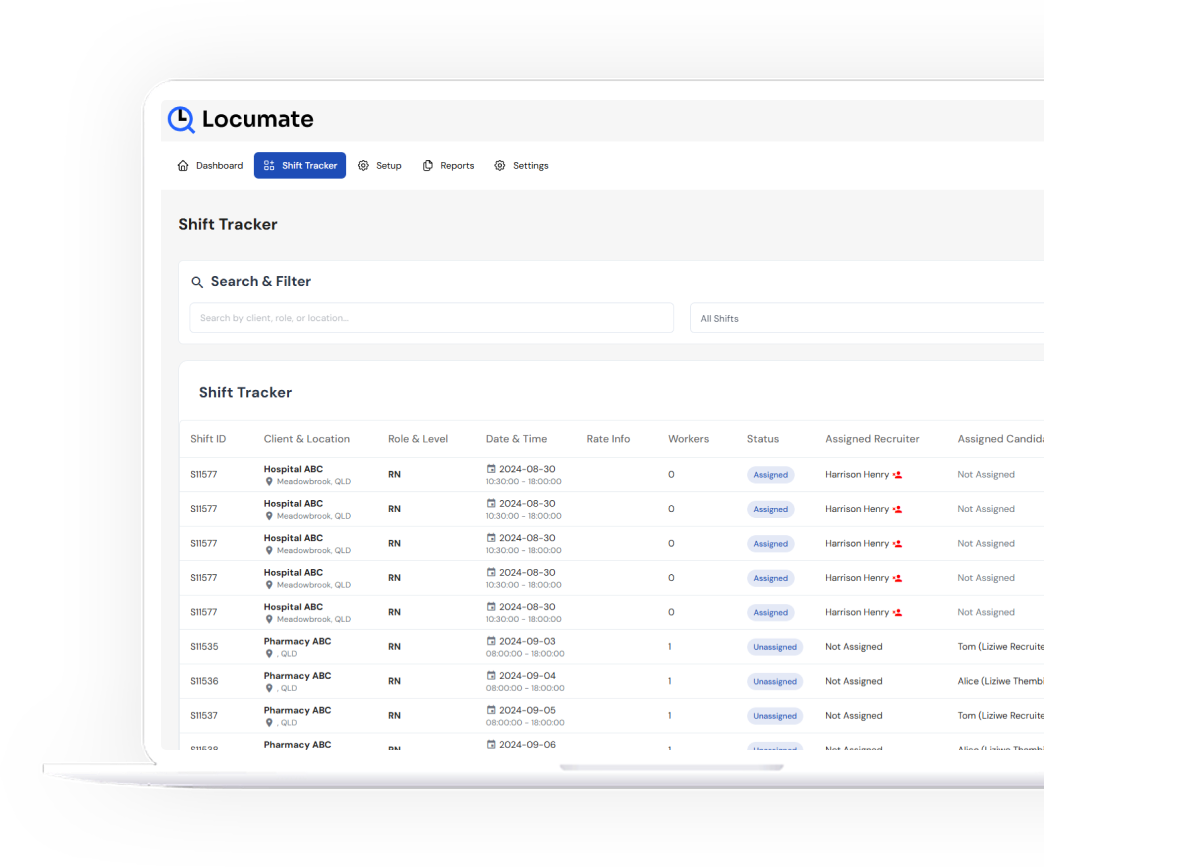1199x868 pixels.
Task: Click the Unassigned badge for shift S11535
Action: pos(774,647)
